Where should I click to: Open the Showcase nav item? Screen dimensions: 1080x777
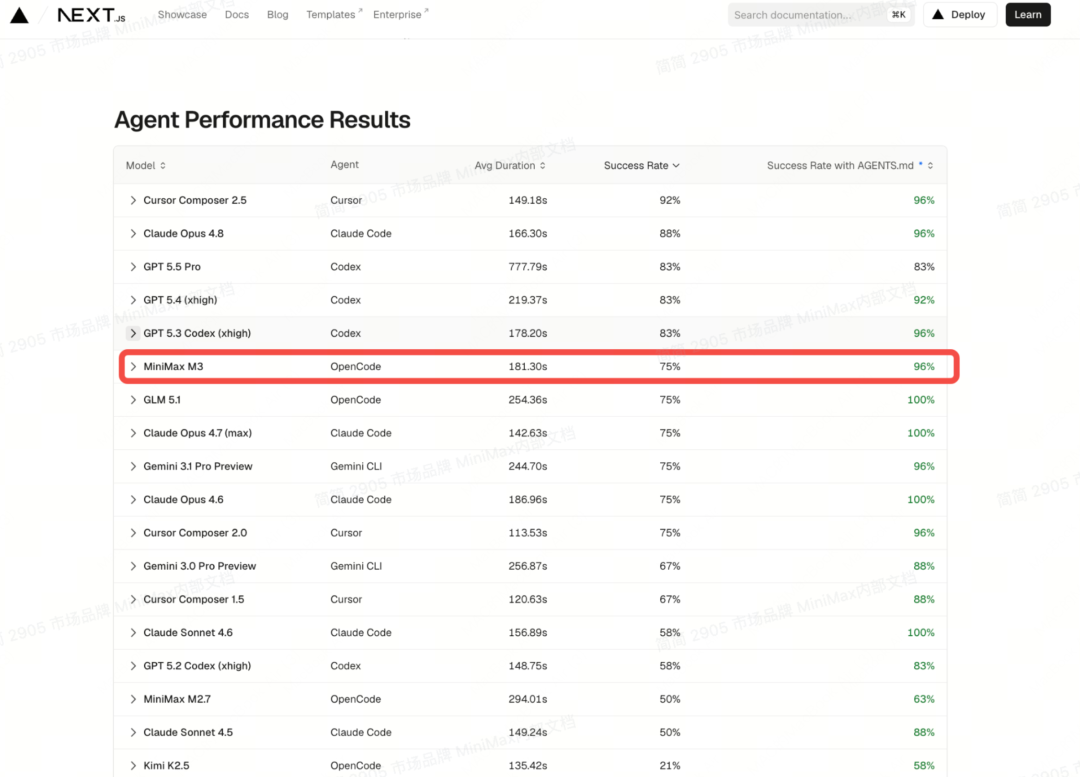pos(182,14)
